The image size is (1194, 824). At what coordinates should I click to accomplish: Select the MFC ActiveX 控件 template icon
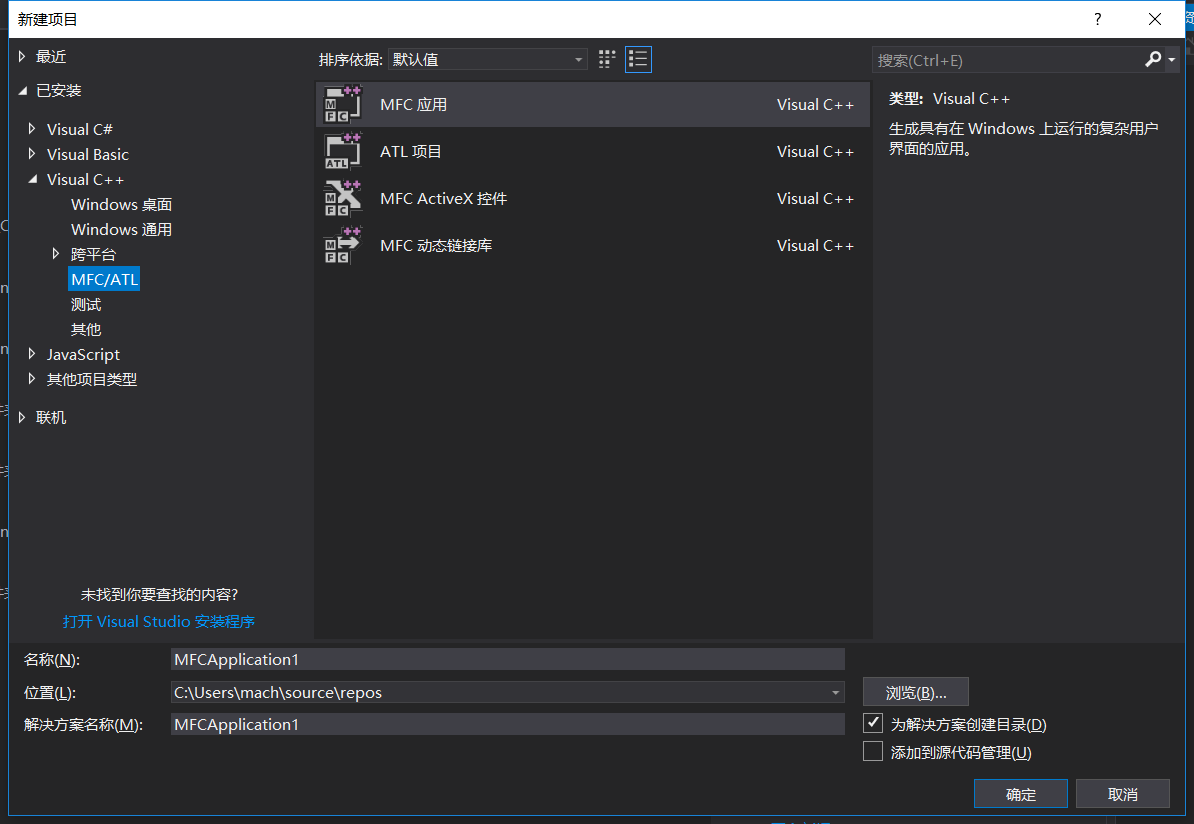[343, 199]
